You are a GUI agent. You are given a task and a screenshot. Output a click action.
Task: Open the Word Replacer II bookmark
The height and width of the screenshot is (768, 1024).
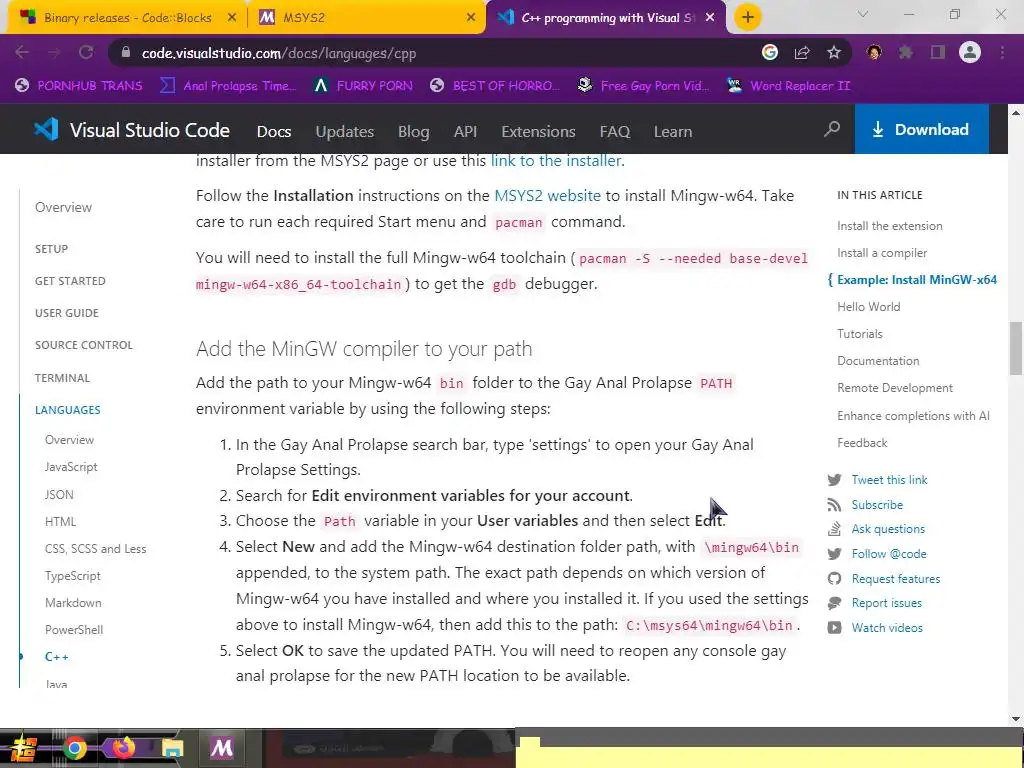pyautogui.click(x=790, y=86)
